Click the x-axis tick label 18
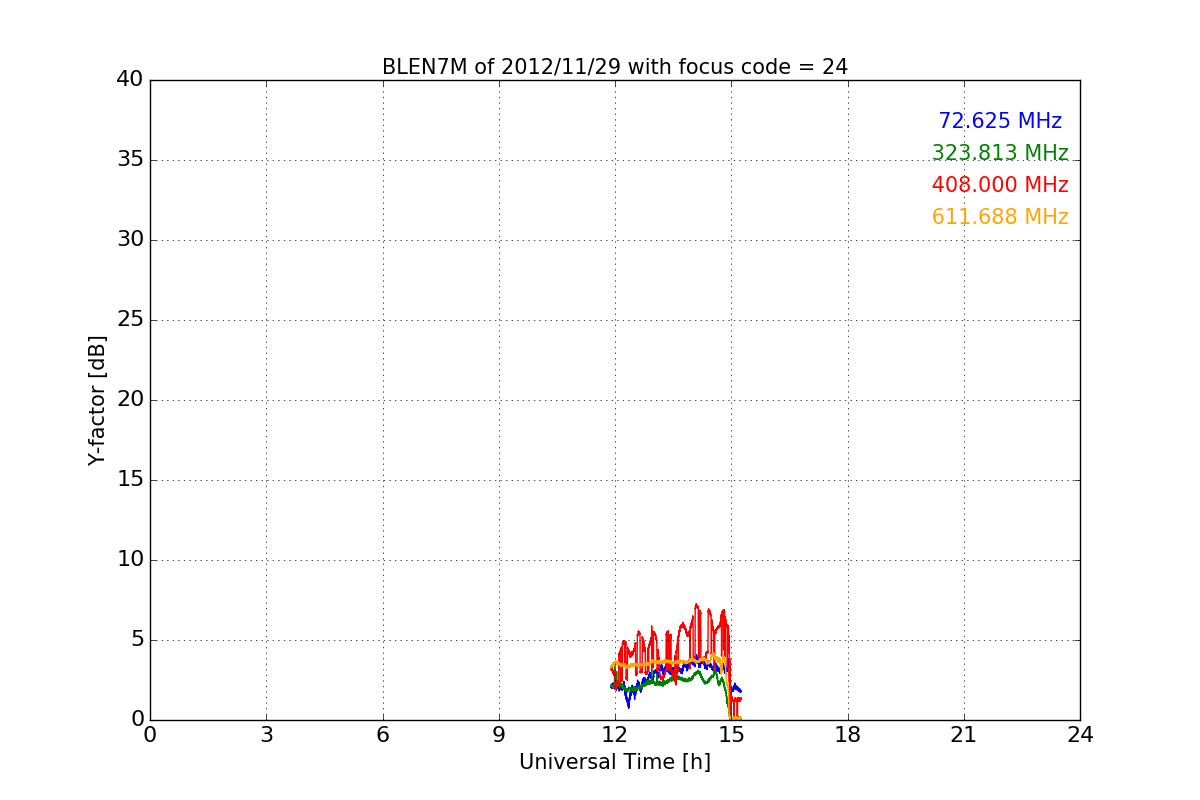 [848, 735]
